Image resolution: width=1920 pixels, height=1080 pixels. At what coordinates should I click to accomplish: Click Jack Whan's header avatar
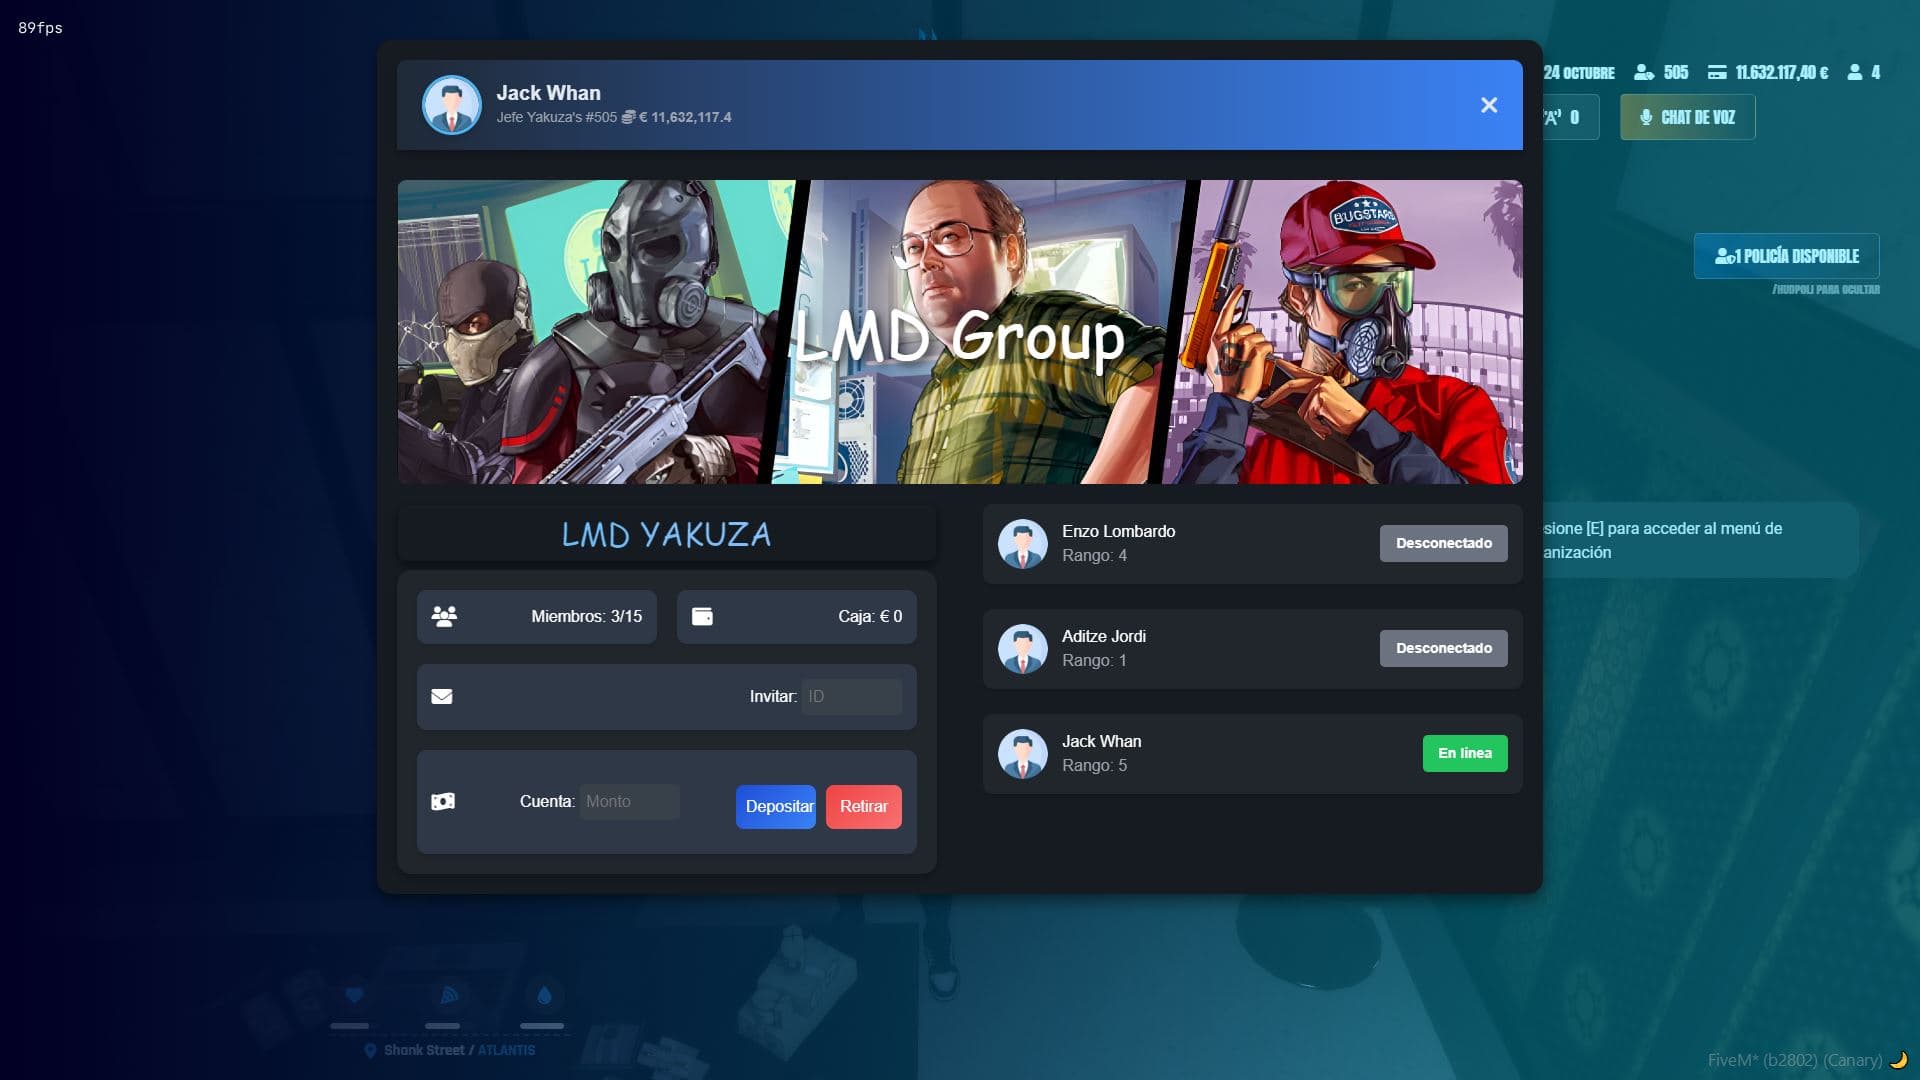(x=451, y=105)
